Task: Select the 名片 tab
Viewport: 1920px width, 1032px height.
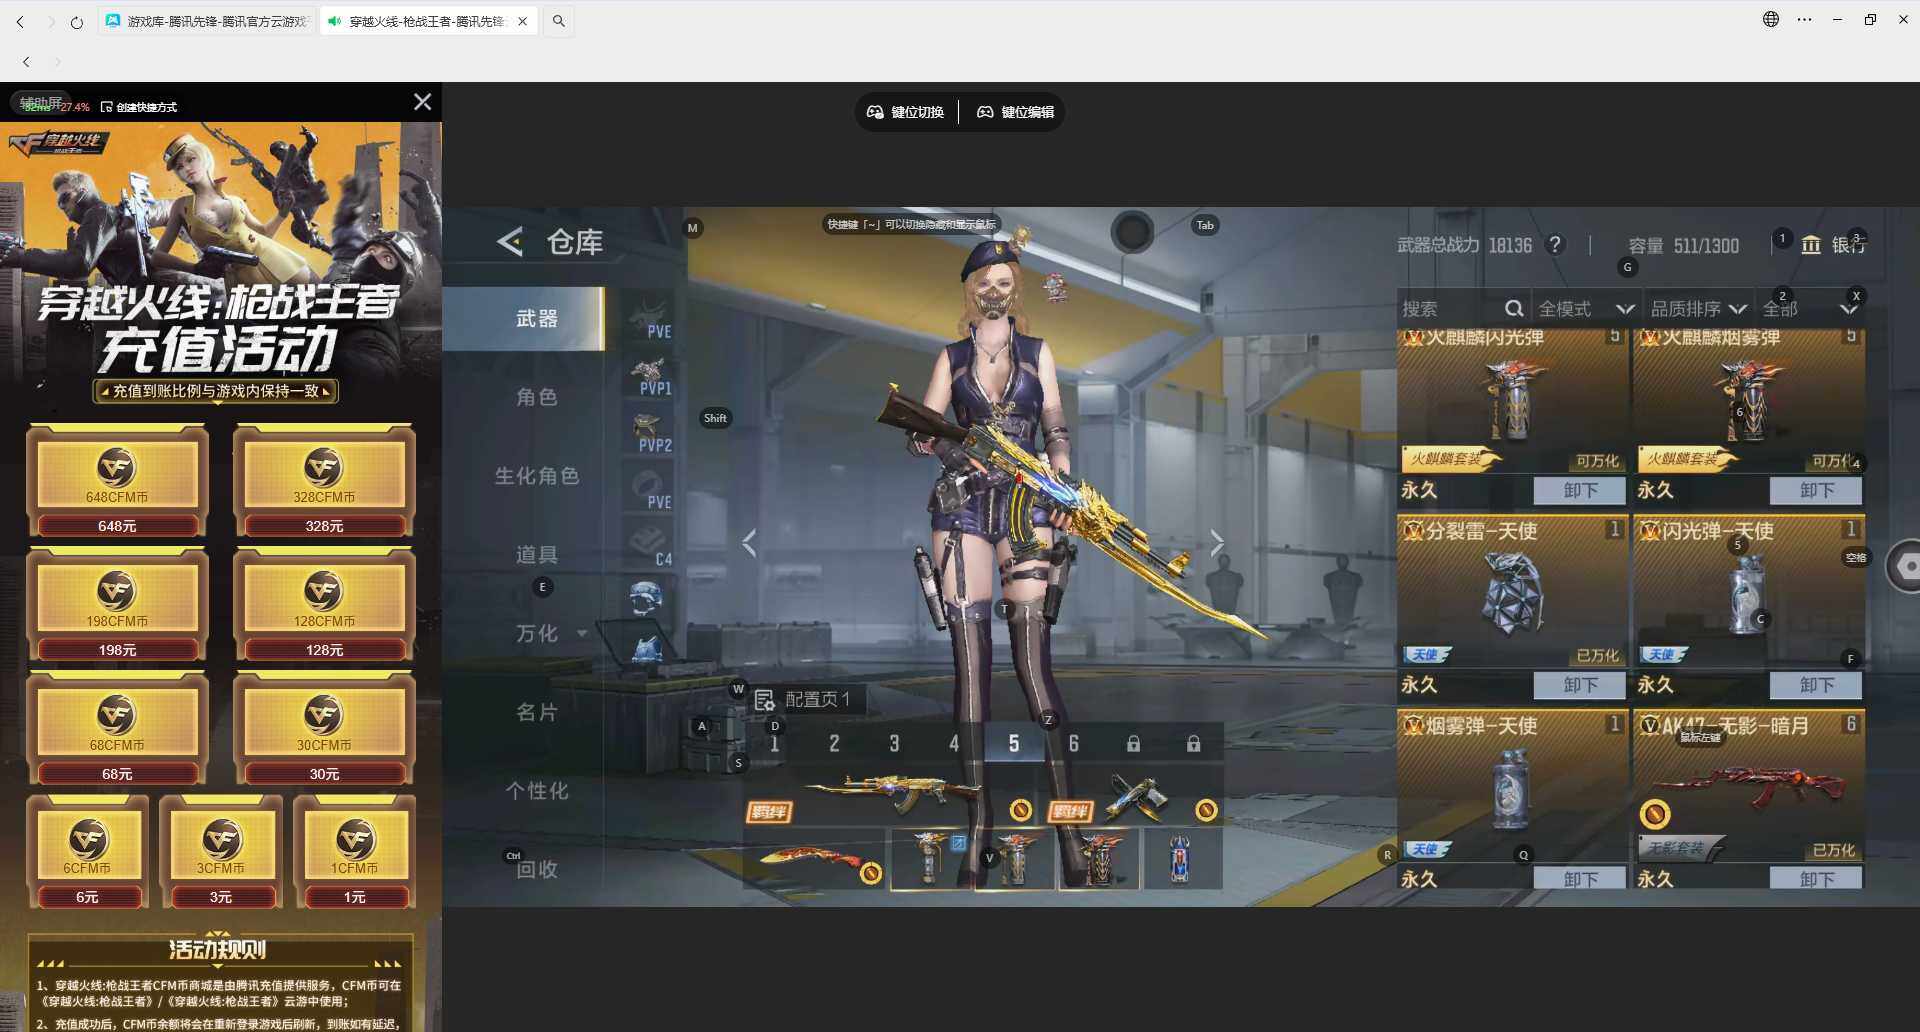Action: [x=537, y=712]
